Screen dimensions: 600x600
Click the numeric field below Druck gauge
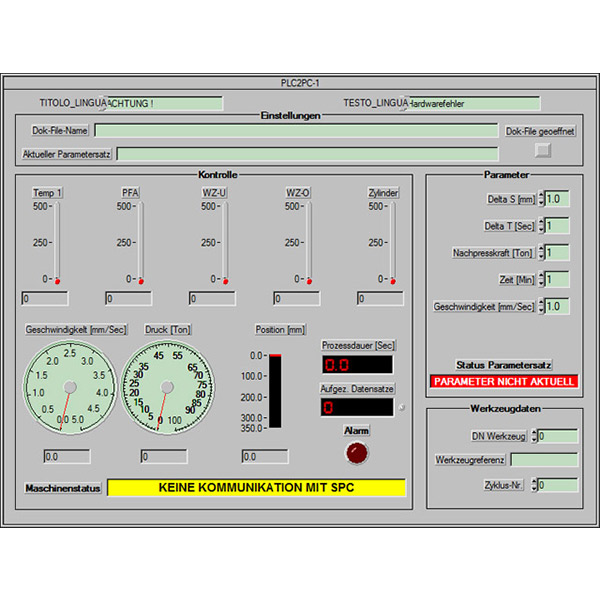[x=164, y=457]
